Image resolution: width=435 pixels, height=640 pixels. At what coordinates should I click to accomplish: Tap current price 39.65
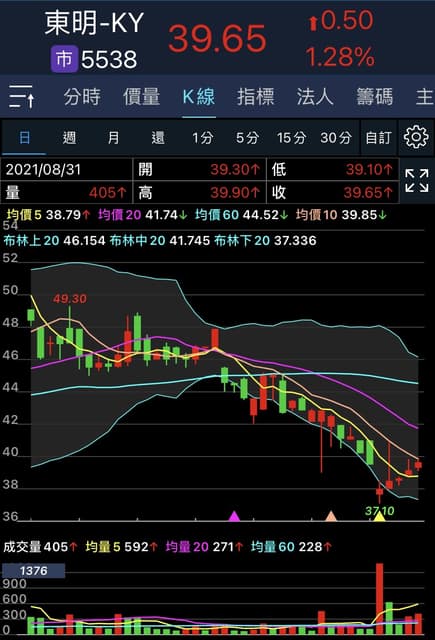218,38
